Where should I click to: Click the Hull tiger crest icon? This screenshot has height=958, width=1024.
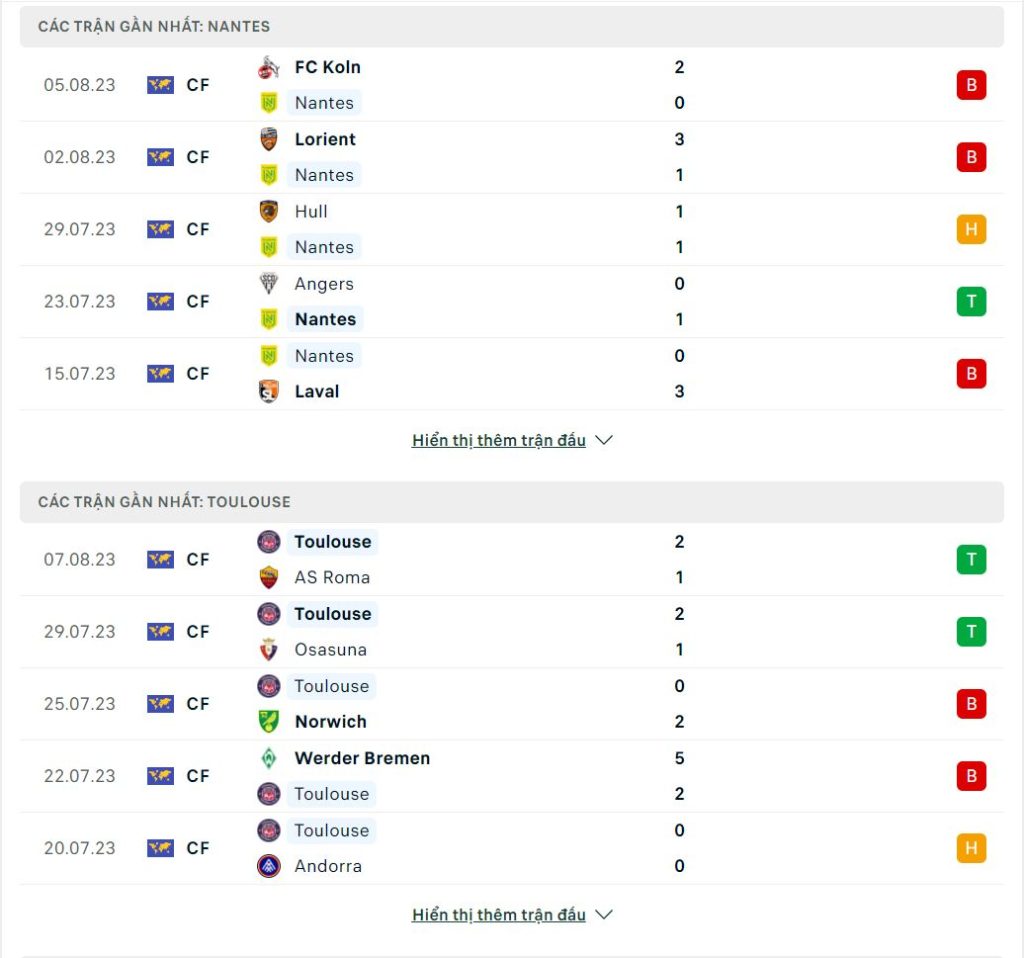pyautogui.click(x=268, y=212)
